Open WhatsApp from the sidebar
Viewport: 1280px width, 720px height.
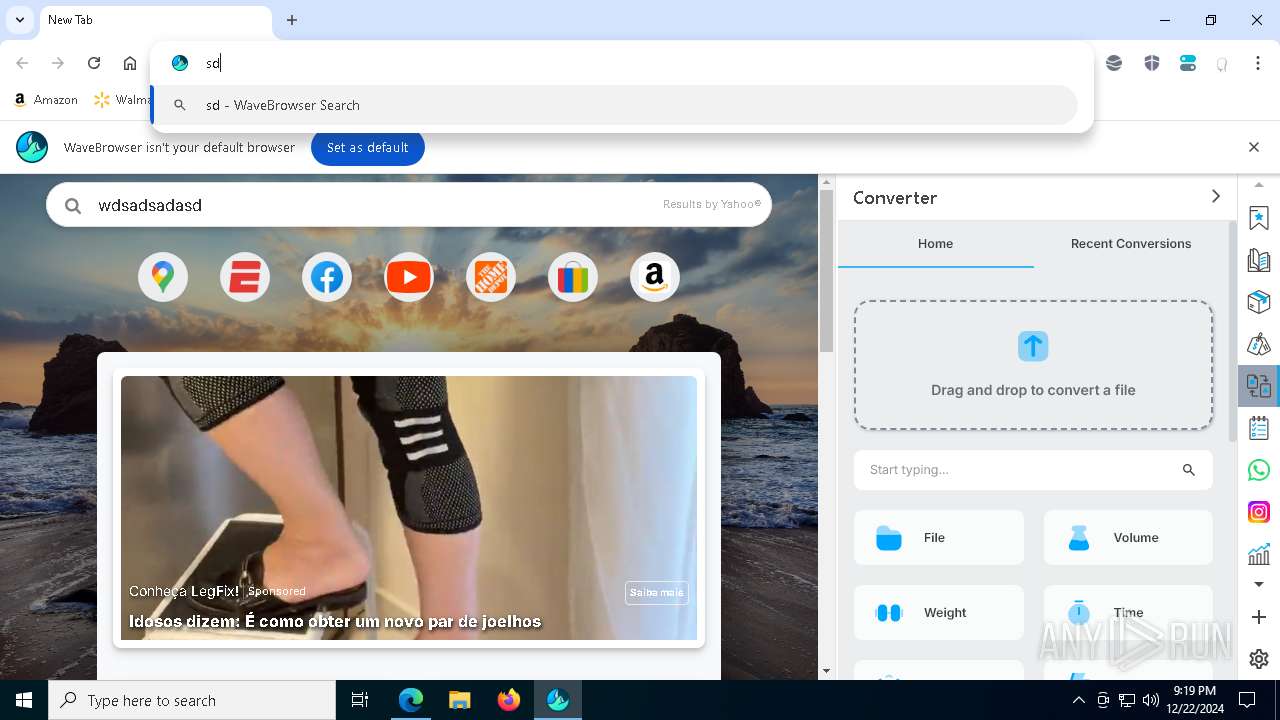click(x=1259, y=470)
